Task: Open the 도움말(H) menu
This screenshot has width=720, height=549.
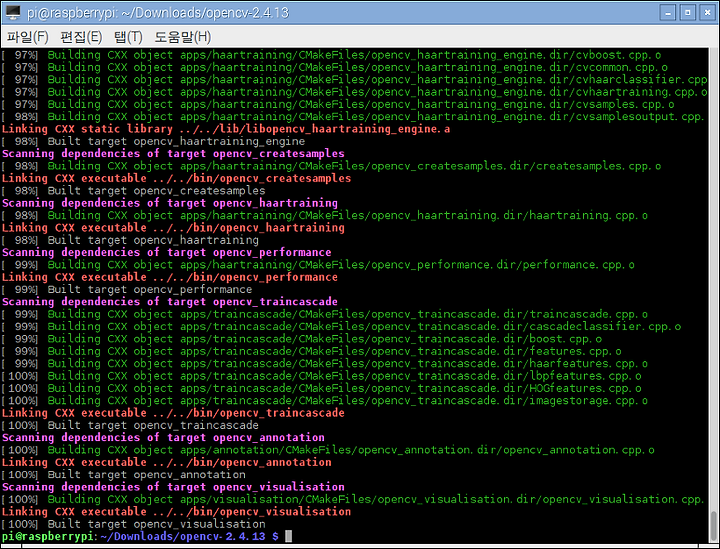Action: tap(182, 37)
